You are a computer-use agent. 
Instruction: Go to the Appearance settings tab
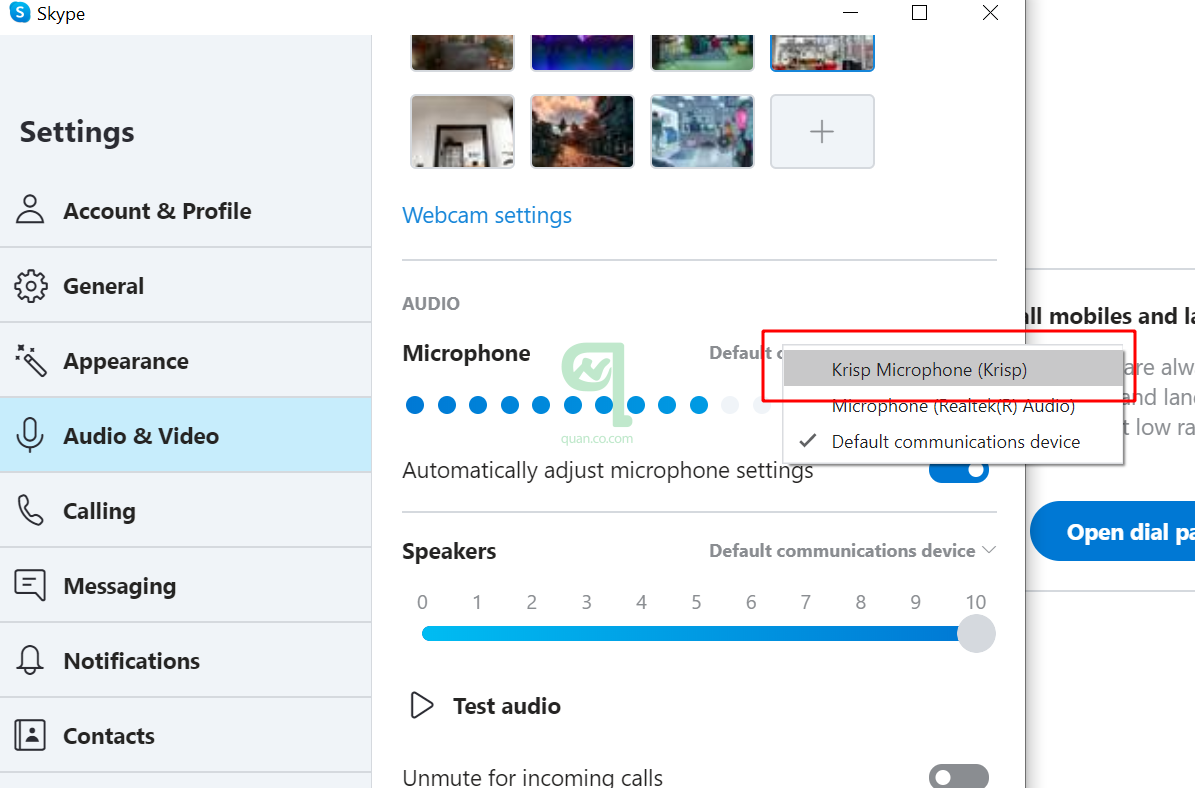coord(186,360)
